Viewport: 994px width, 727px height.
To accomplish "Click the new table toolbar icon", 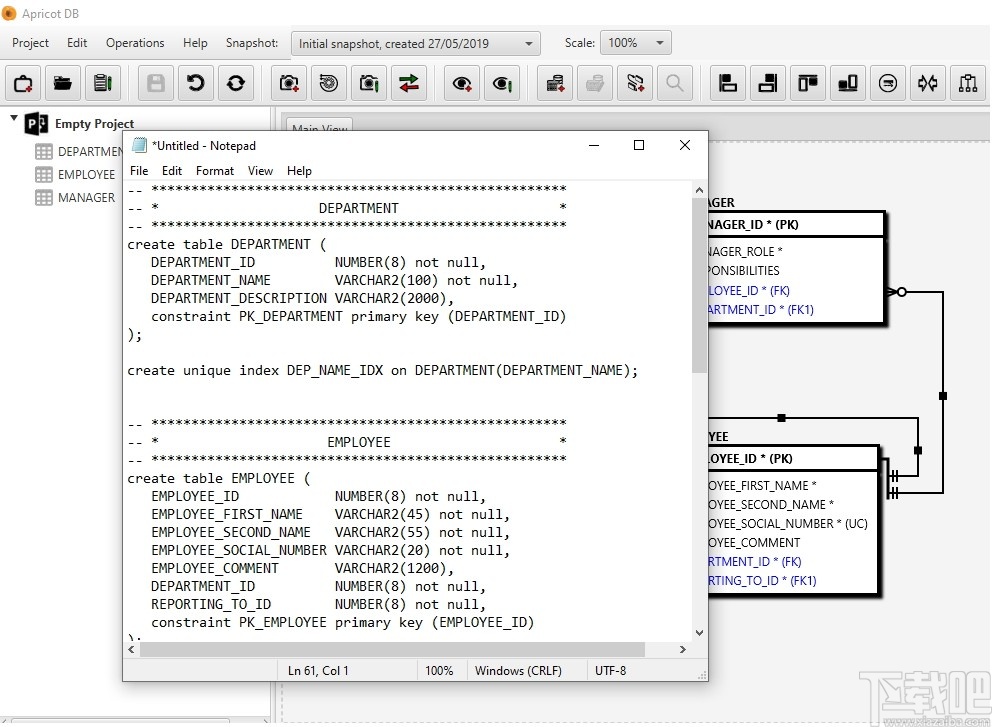I will (x=555, y=83).
